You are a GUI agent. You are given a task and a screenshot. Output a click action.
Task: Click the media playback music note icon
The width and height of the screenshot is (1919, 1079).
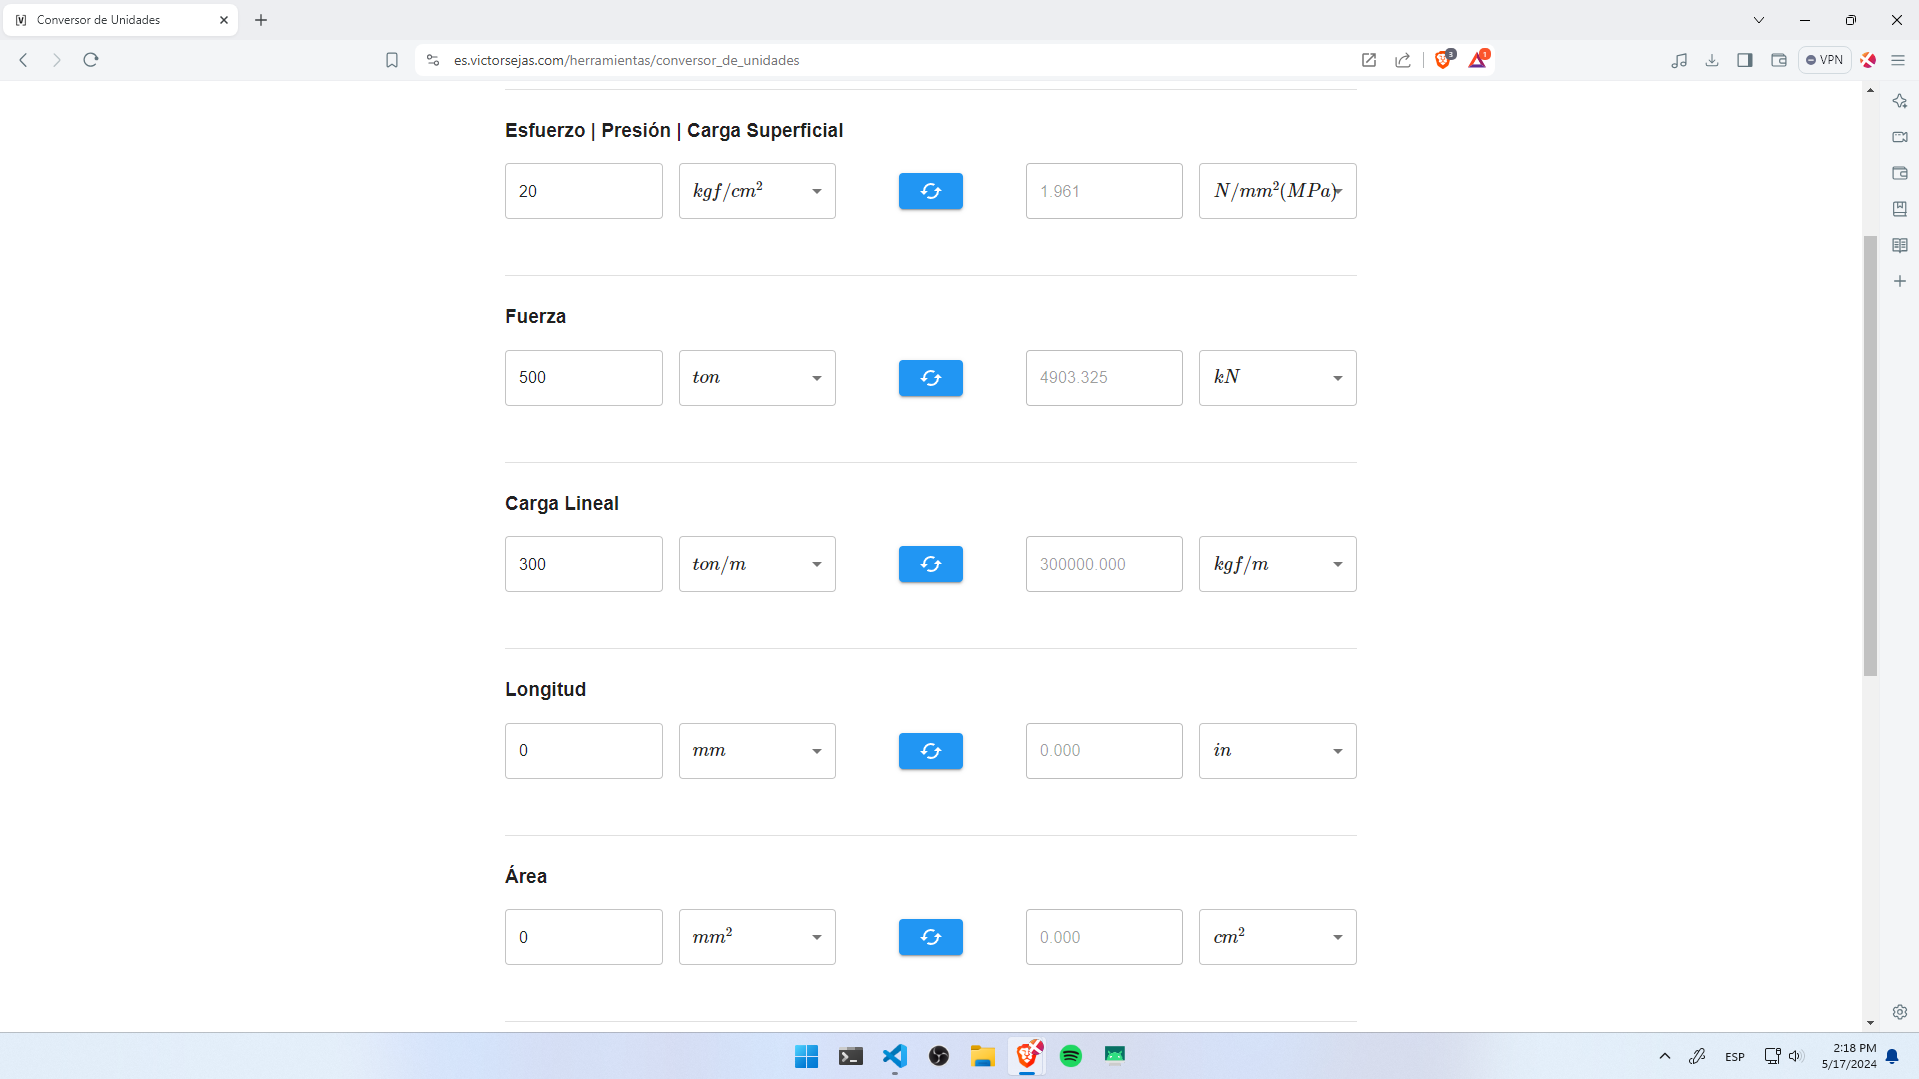coord(1680,60)
